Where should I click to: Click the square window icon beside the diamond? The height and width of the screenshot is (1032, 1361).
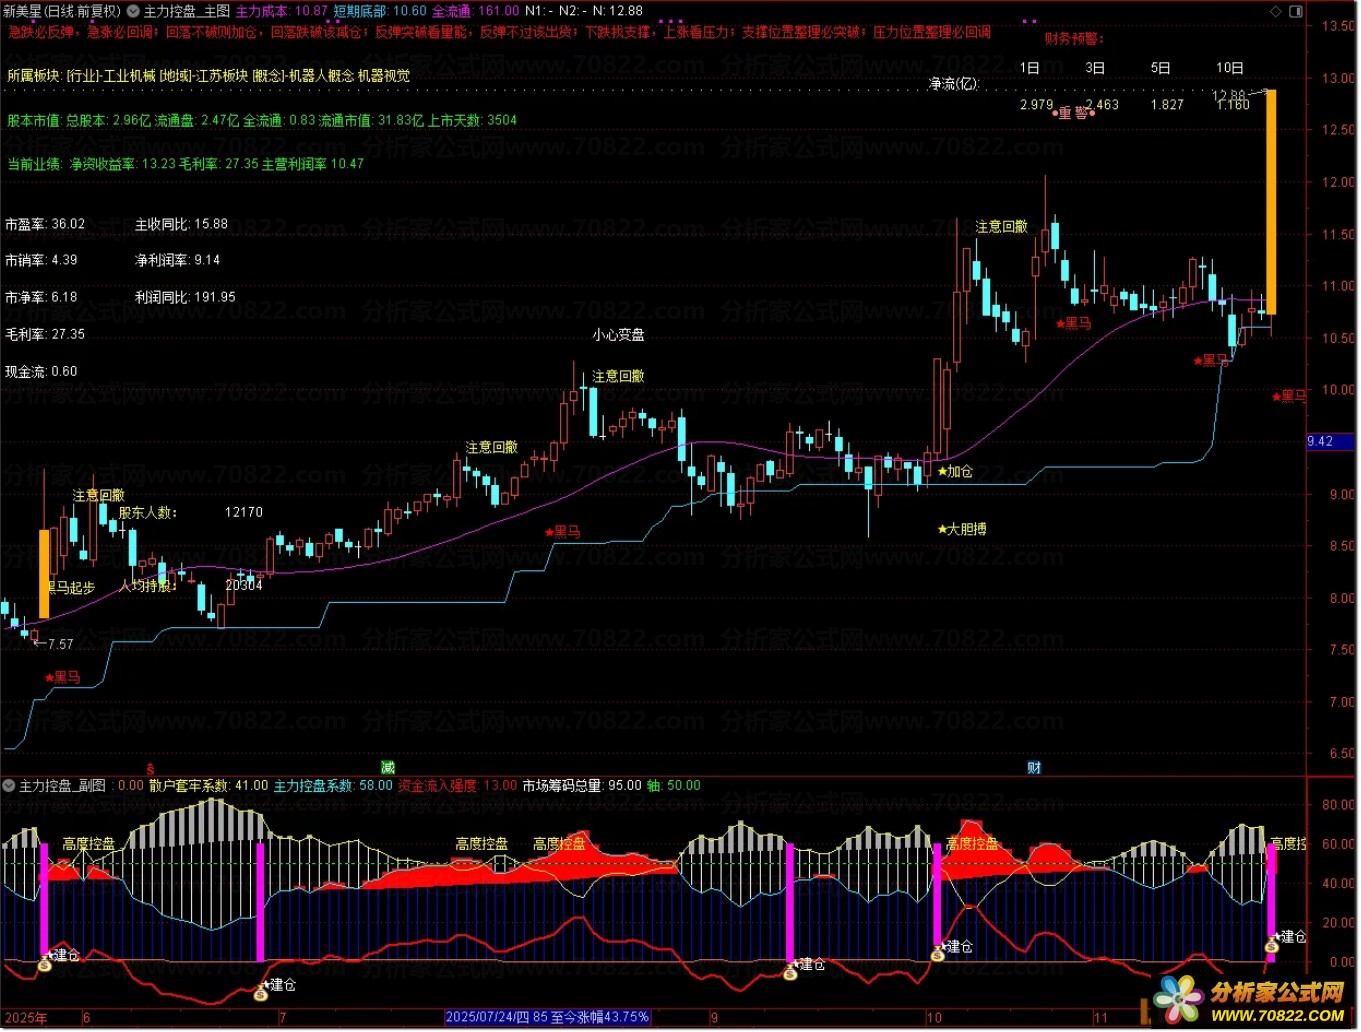coord(1296,11)
